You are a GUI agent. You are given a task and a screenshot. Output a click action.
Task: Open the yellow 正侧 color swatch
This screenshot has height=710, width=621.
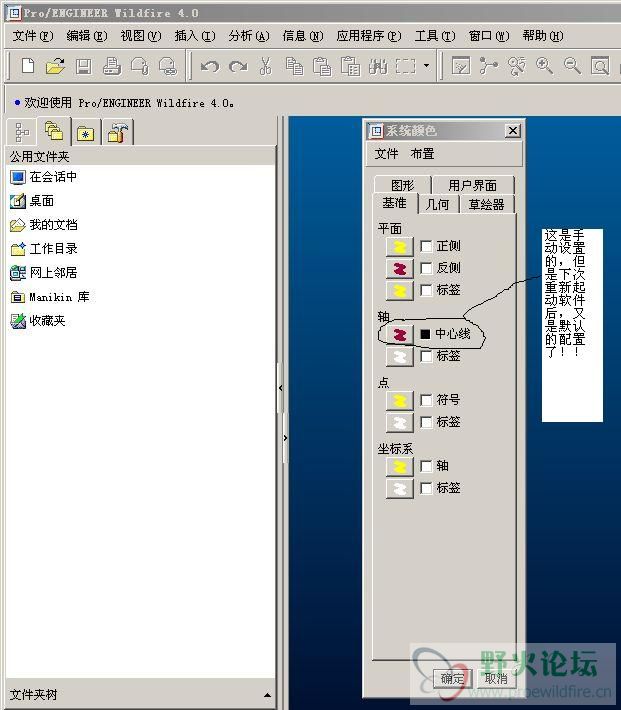coord(400,247)
